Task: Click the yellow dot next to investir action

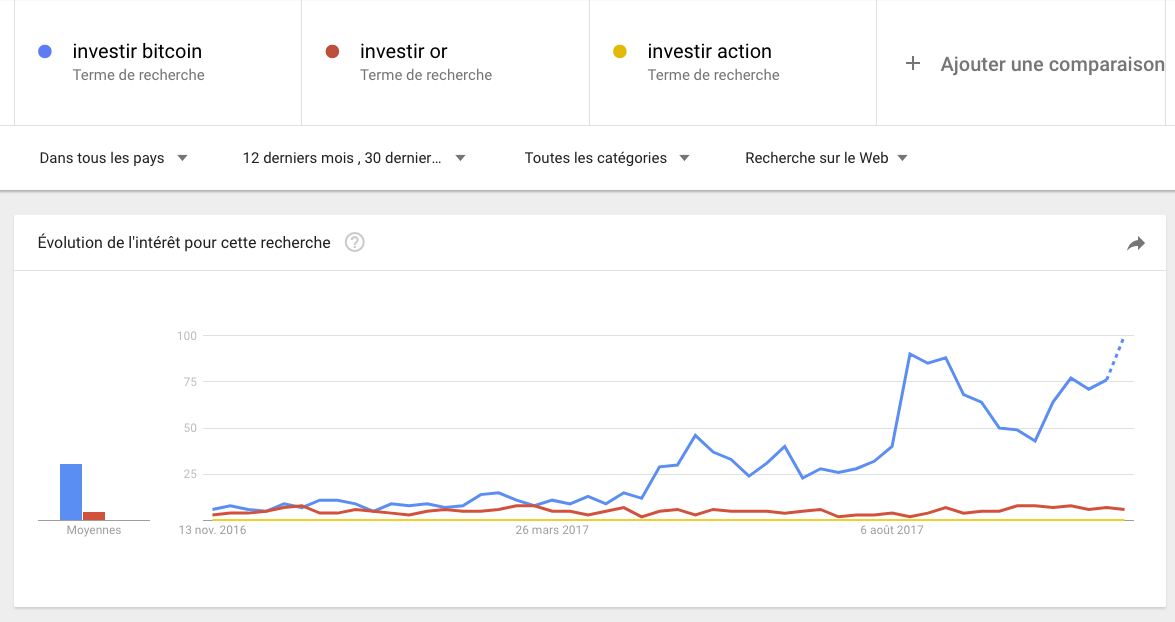Action: (620, 51)
